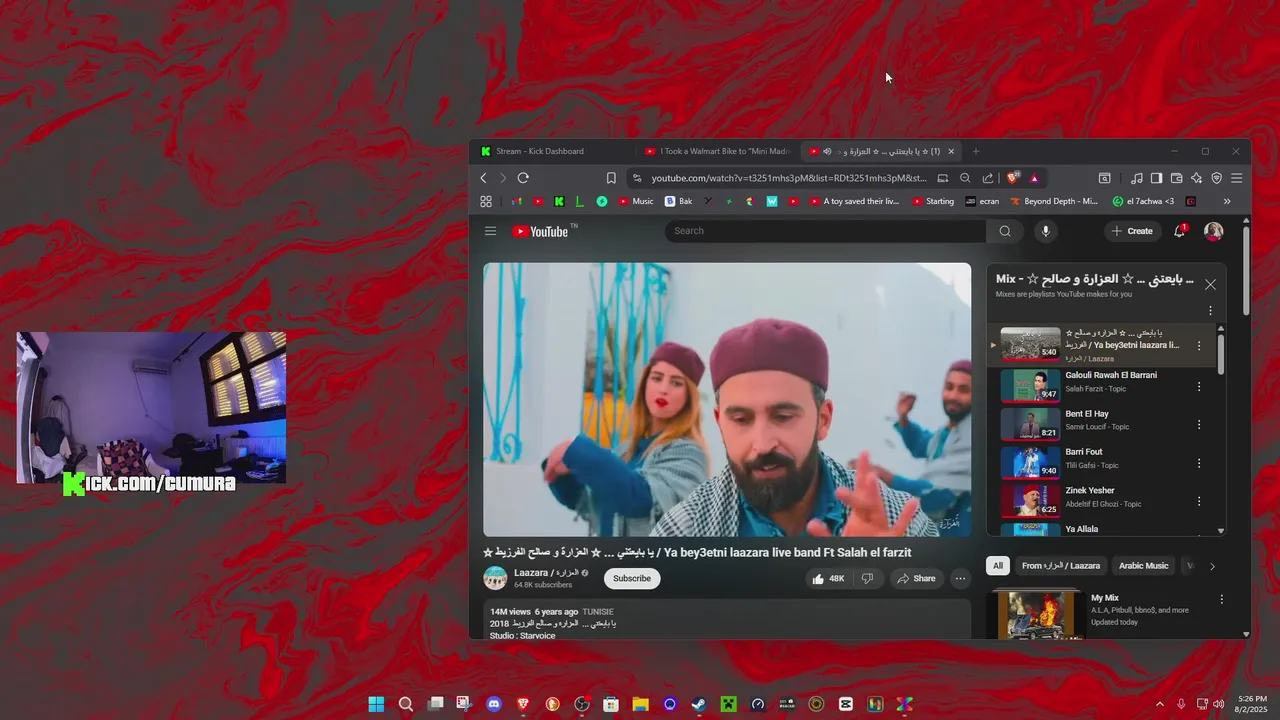
Task: Open YouTube notifications bell
Action: pyautogui.click(x=1180, y=231)
